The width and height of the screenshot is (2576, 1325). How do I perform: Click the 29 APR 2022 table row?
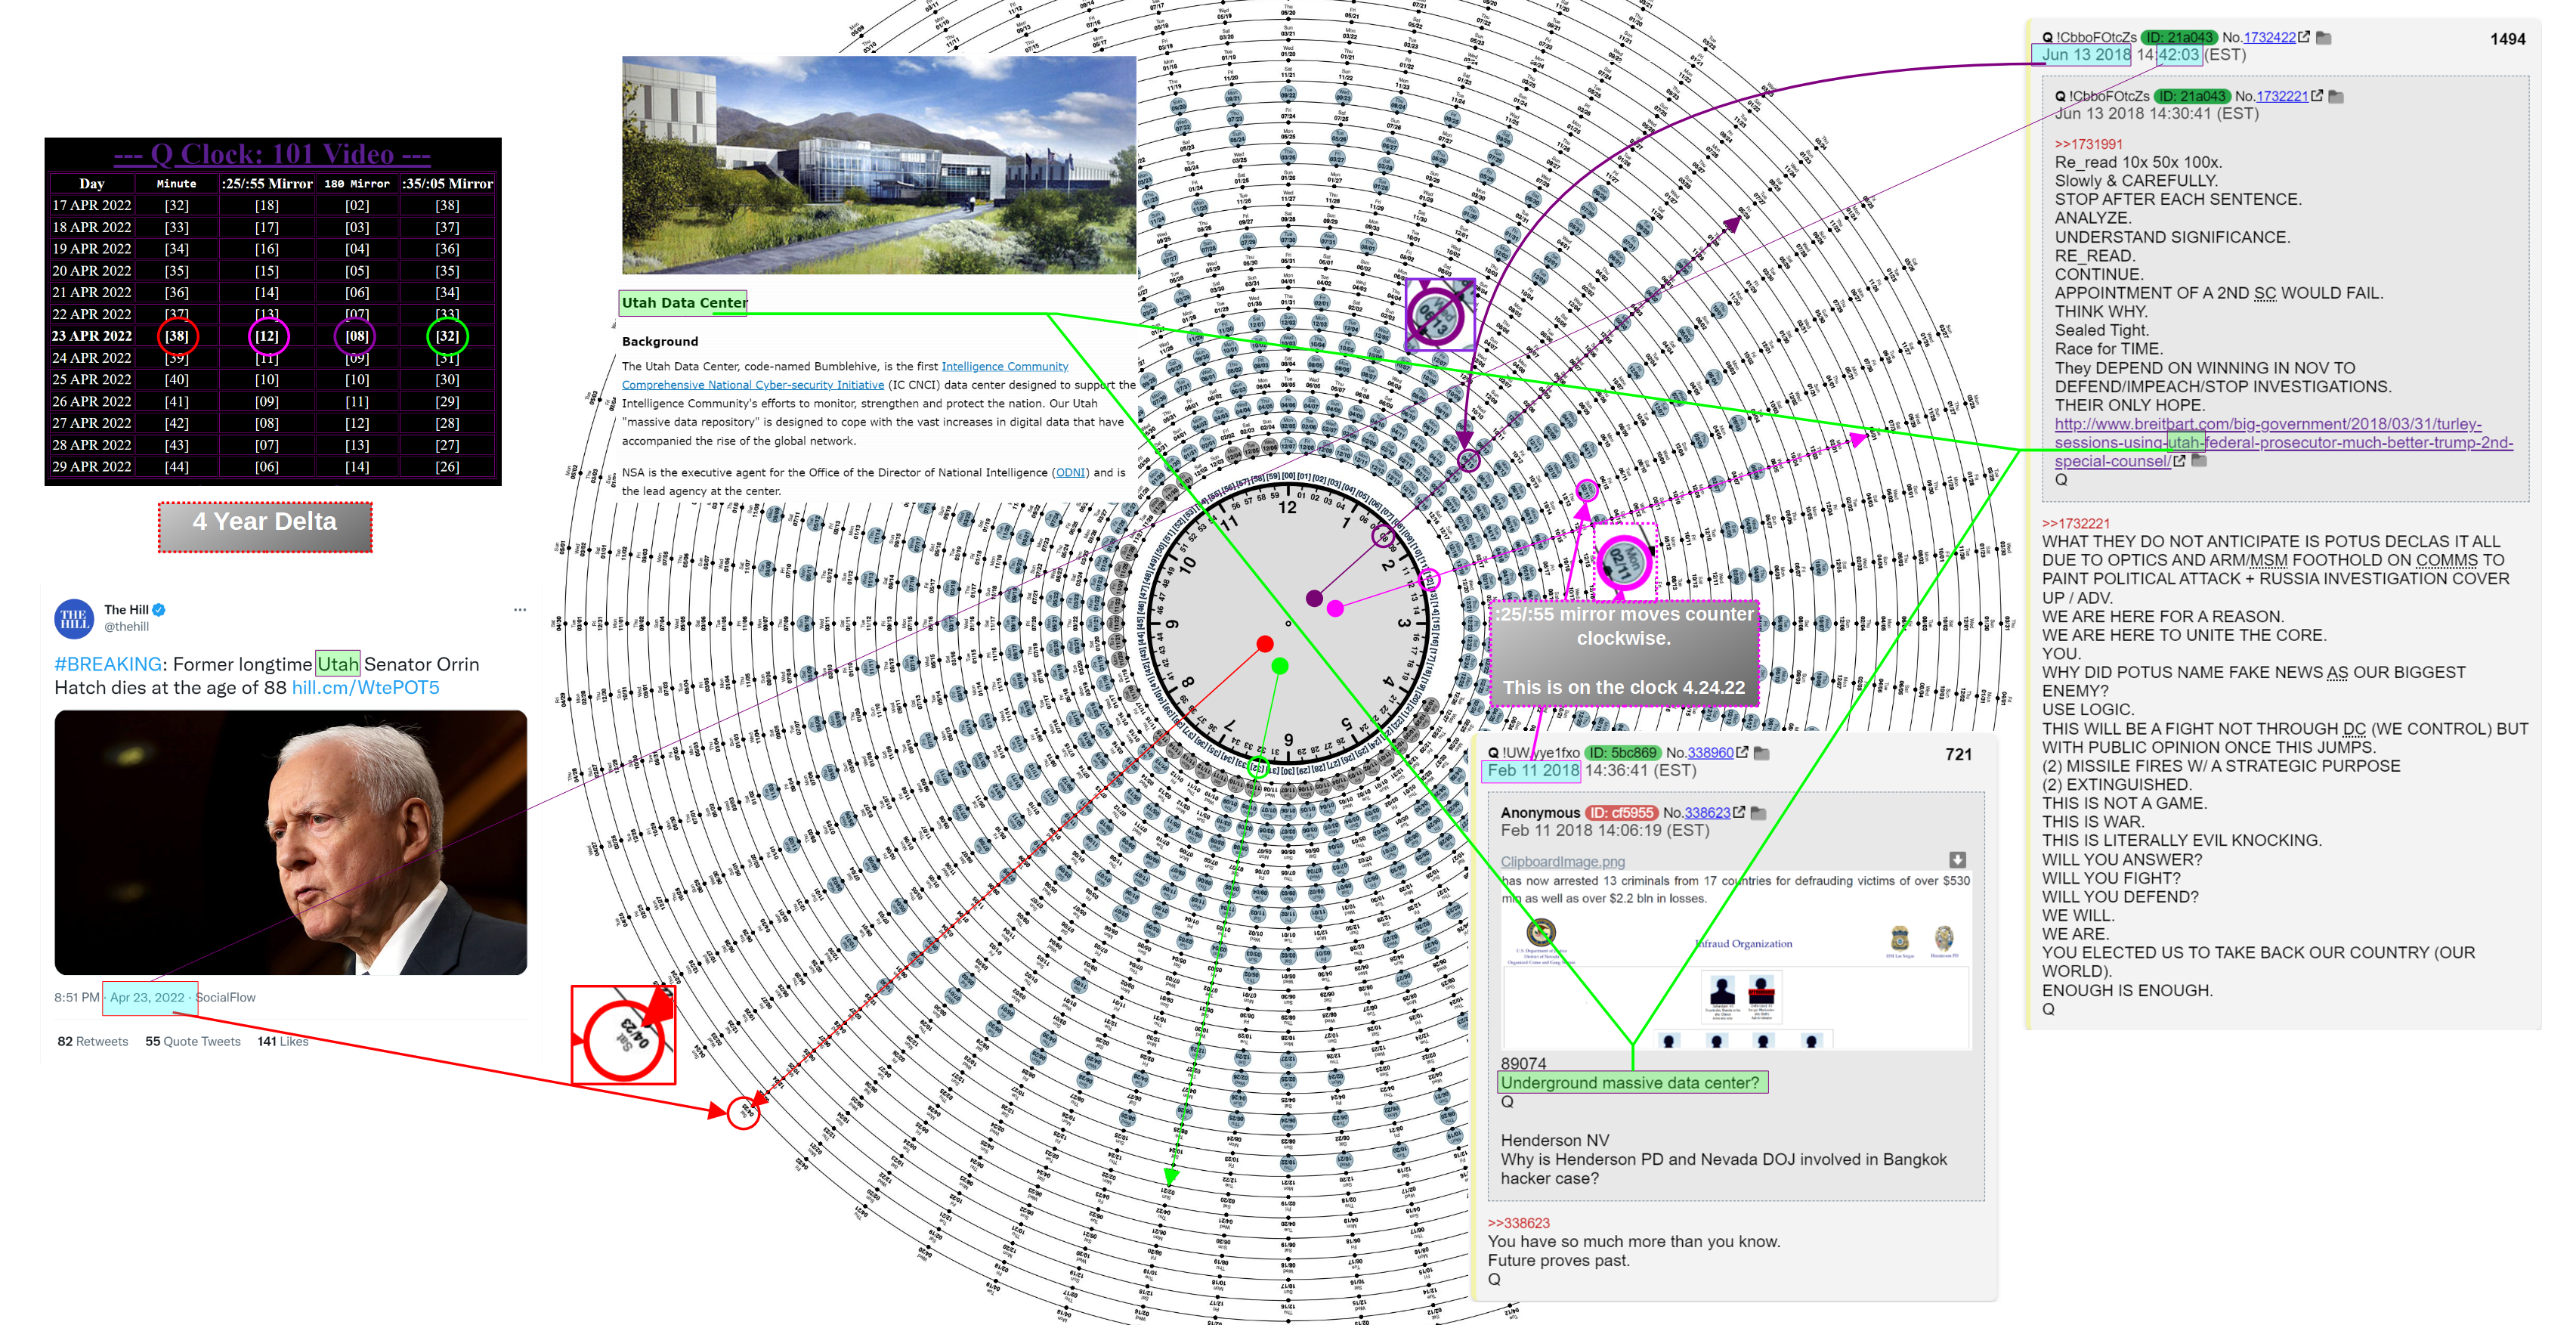[x=272, y=467]
